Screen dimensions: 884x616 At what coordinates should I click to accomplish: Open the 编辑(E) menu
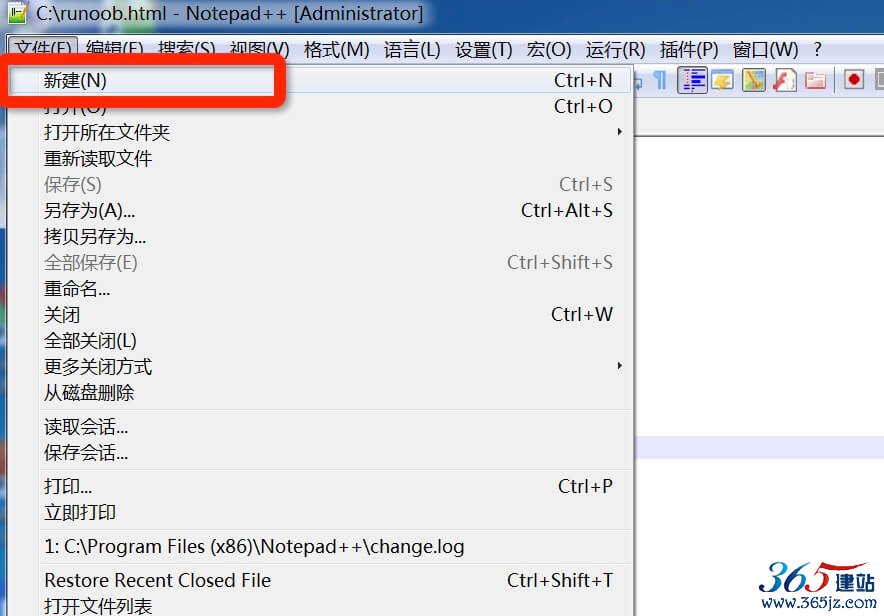point(115,50)
